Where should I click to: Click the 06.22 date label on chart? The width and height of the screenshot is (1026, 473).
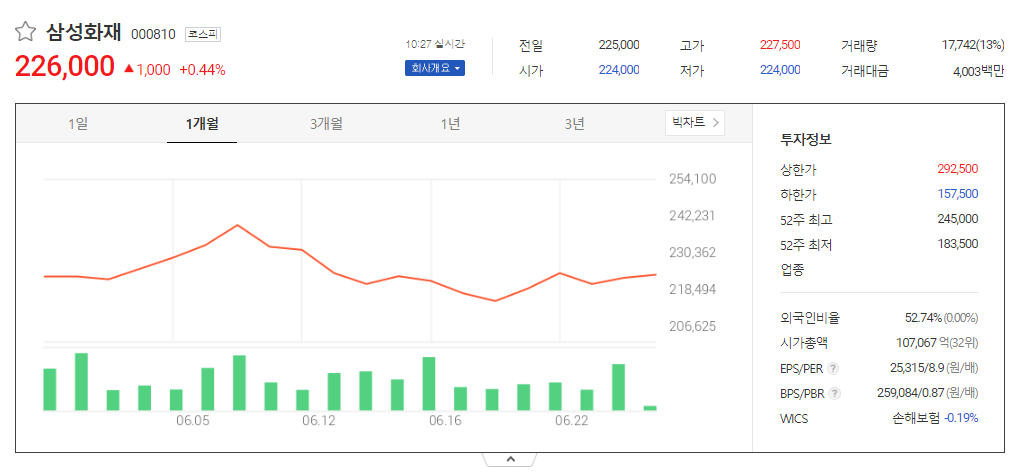pyautogui.click(x=572, y=421)
